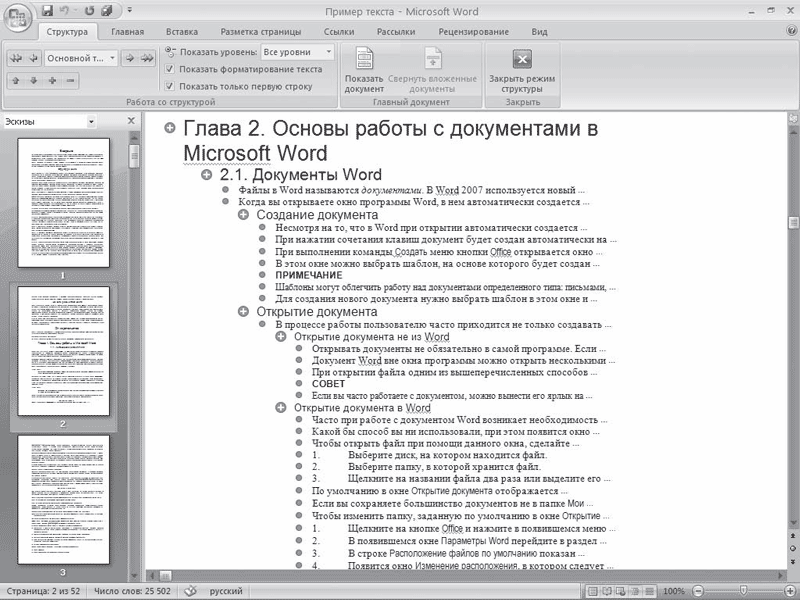
Task: Switch to the Главная tab
Action: point(128,32)
